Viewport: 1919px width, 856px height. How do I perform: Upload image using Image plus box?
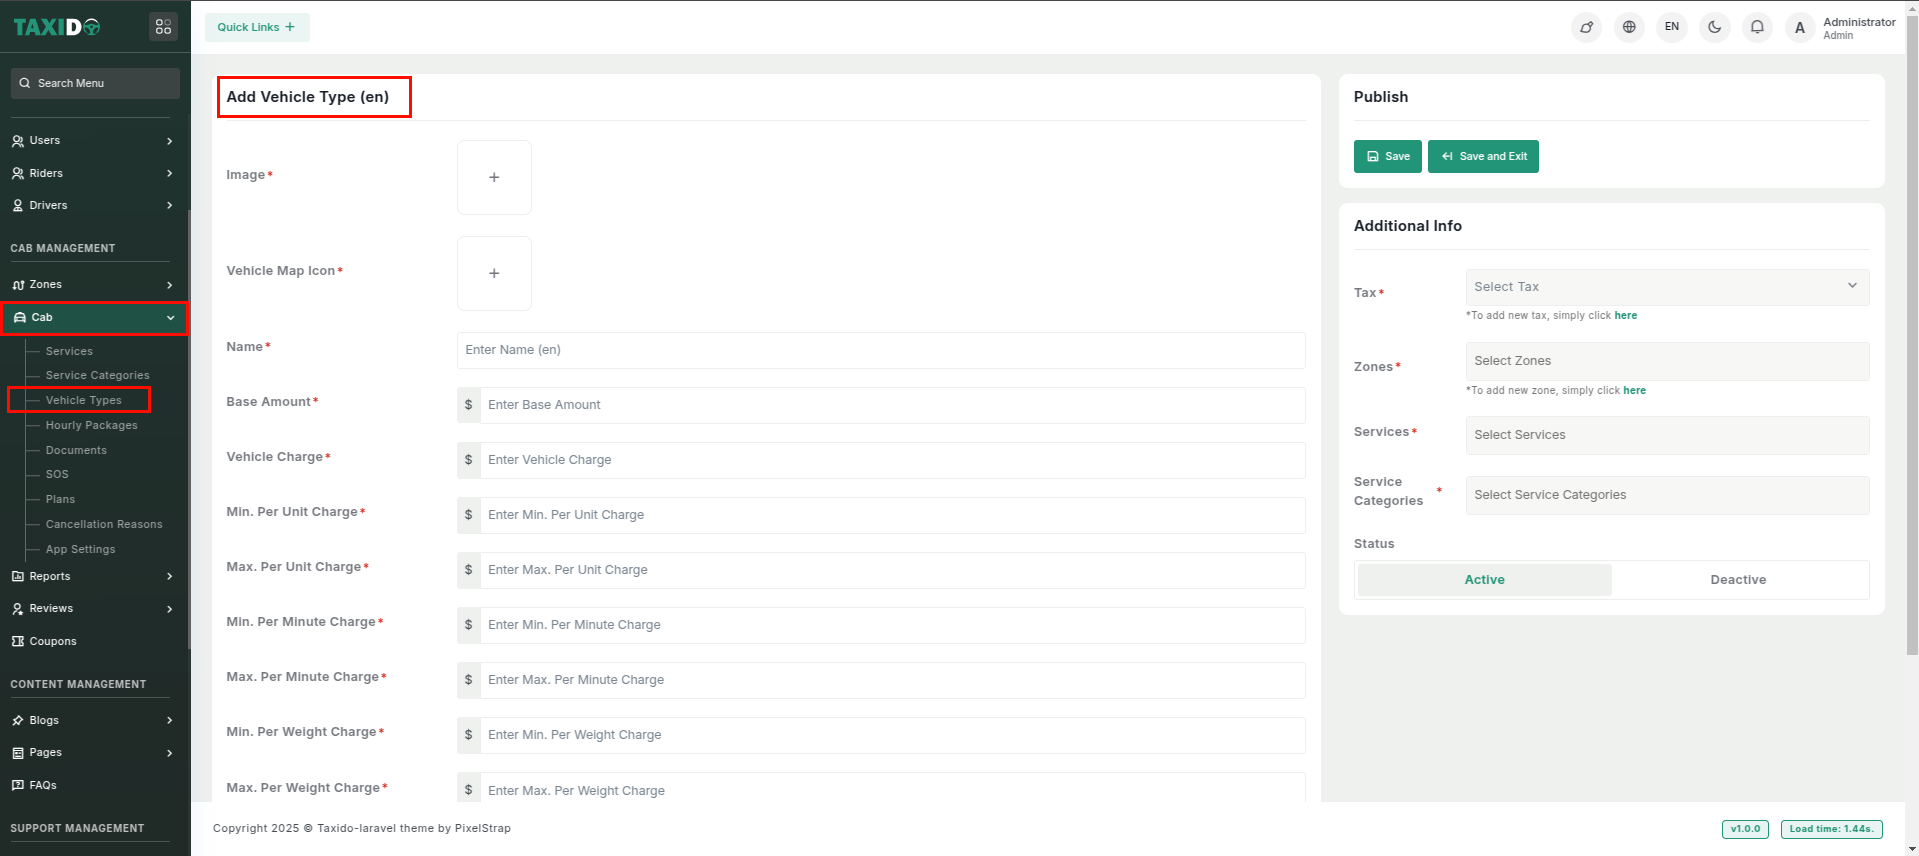pos(494,177)
